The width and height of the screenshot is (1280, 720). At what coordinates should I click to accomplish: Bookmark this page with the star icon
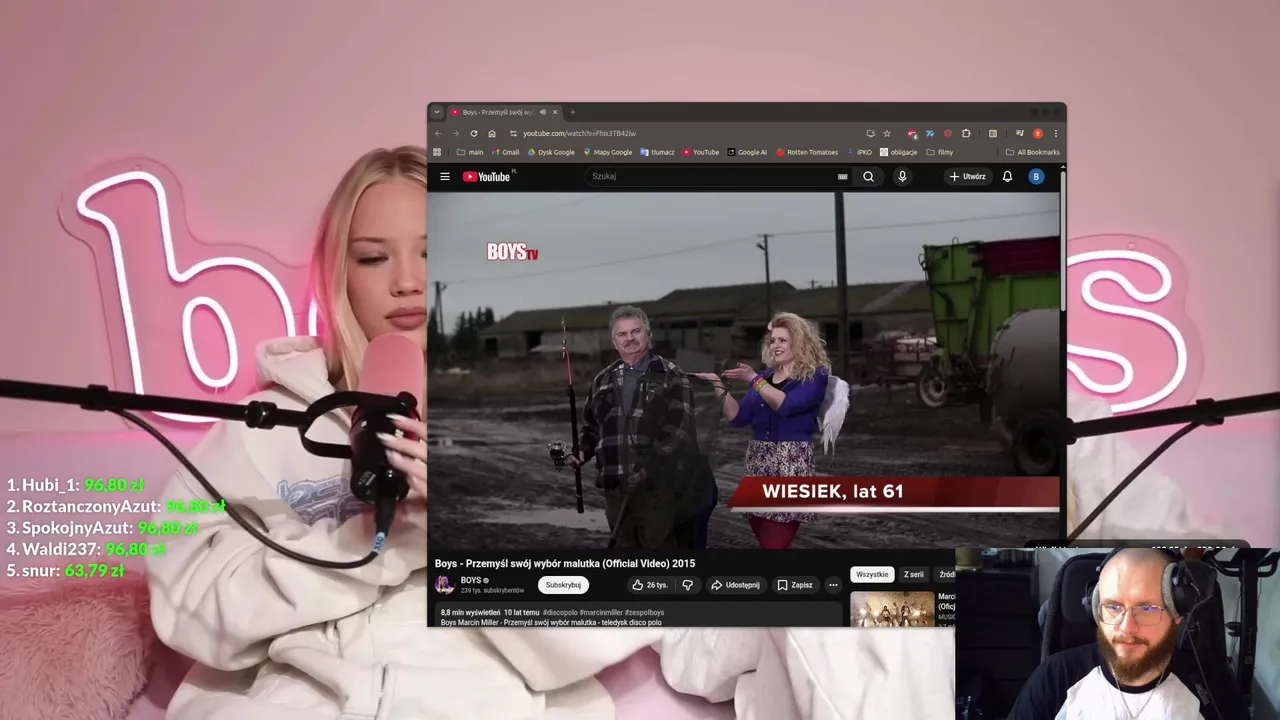tap(886, 133)
